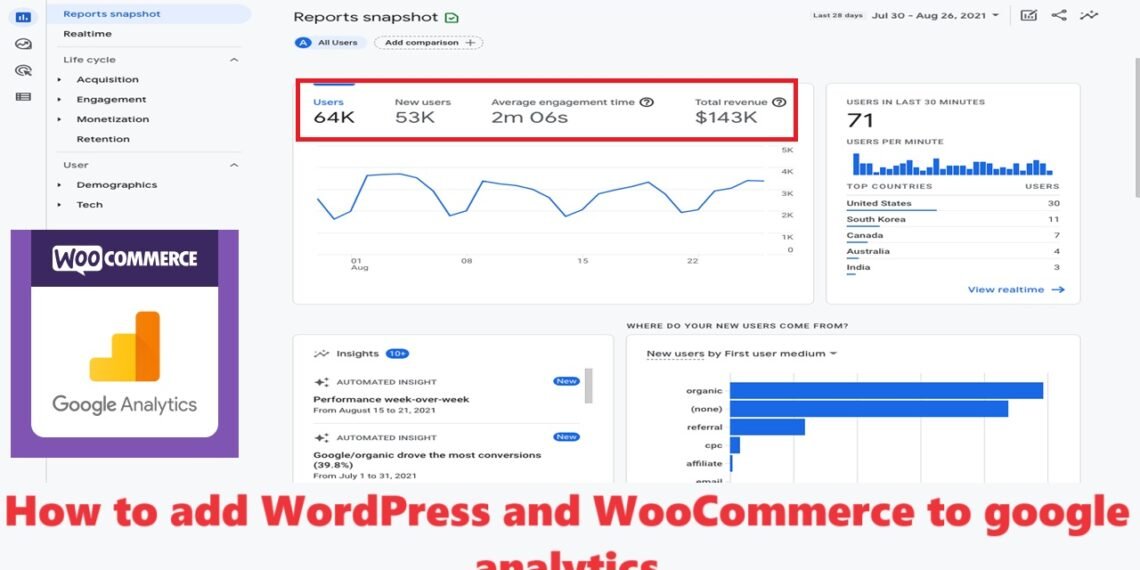Click the All Users comparison chip
Screen dimensions: 1140x570
[330, 43]
